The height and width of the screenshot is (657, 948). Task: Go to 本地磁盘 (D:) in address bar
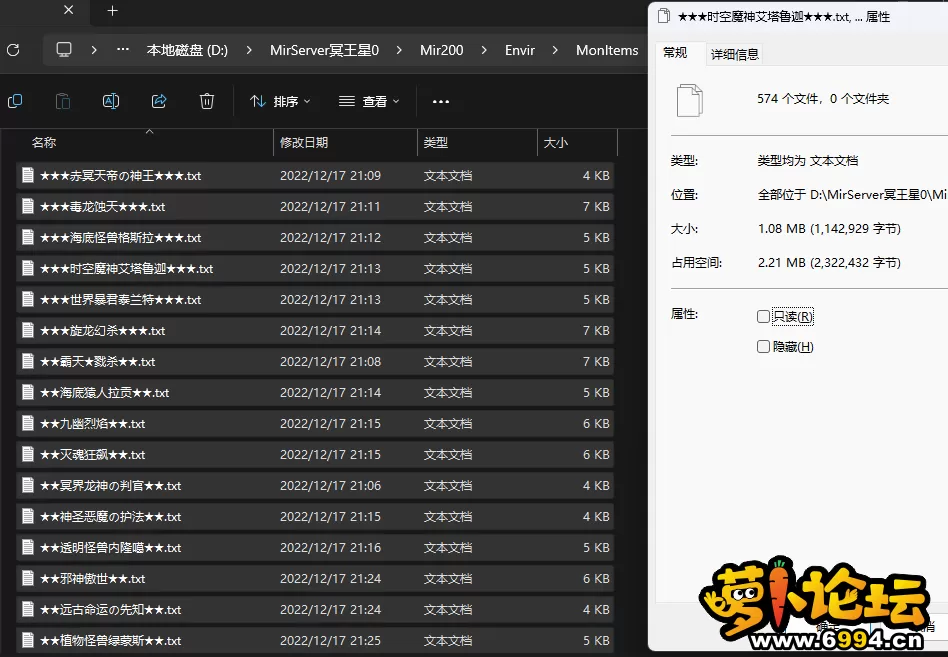[187, 50]
